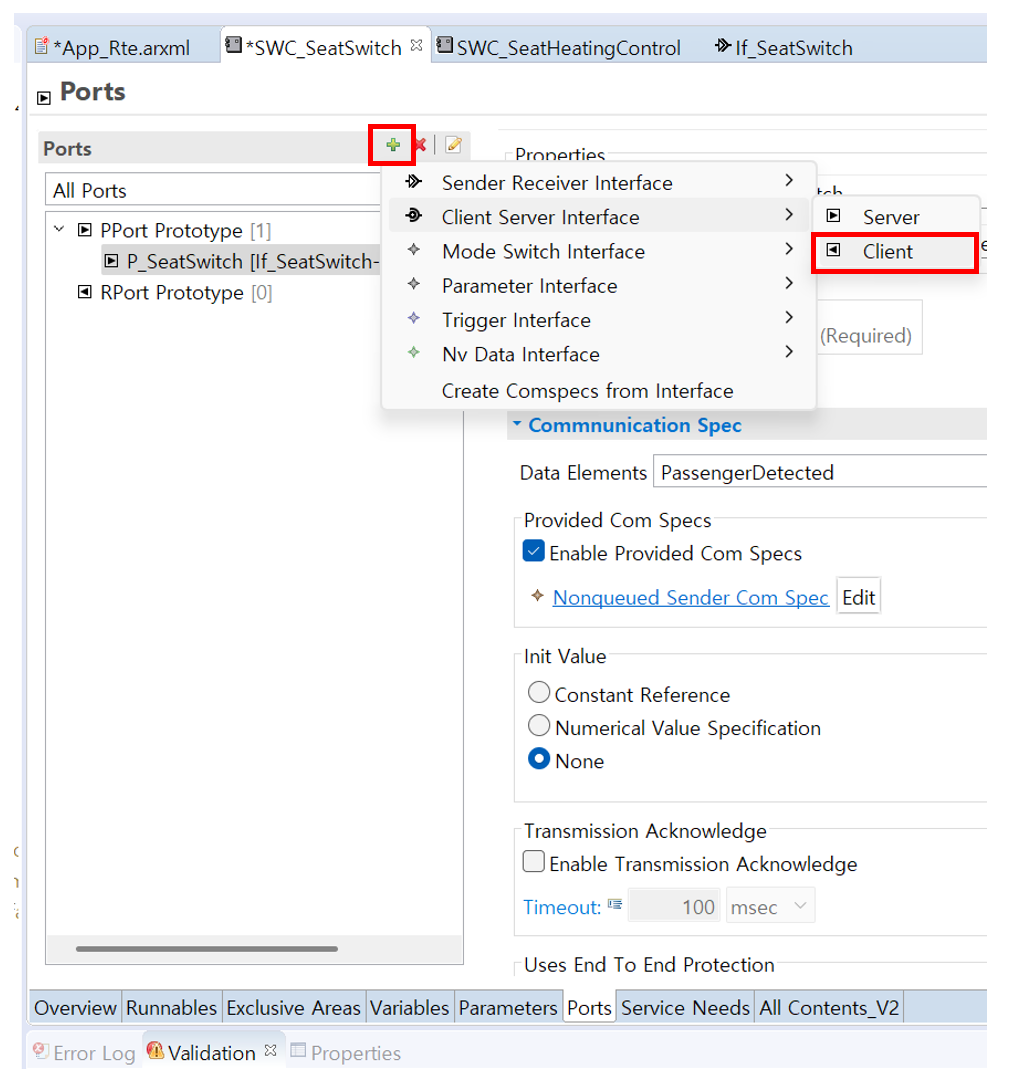1018x1081 pixels.
Task: Expand Sender Receiver Interface submenu arrow
Action: tap(789, 181)
